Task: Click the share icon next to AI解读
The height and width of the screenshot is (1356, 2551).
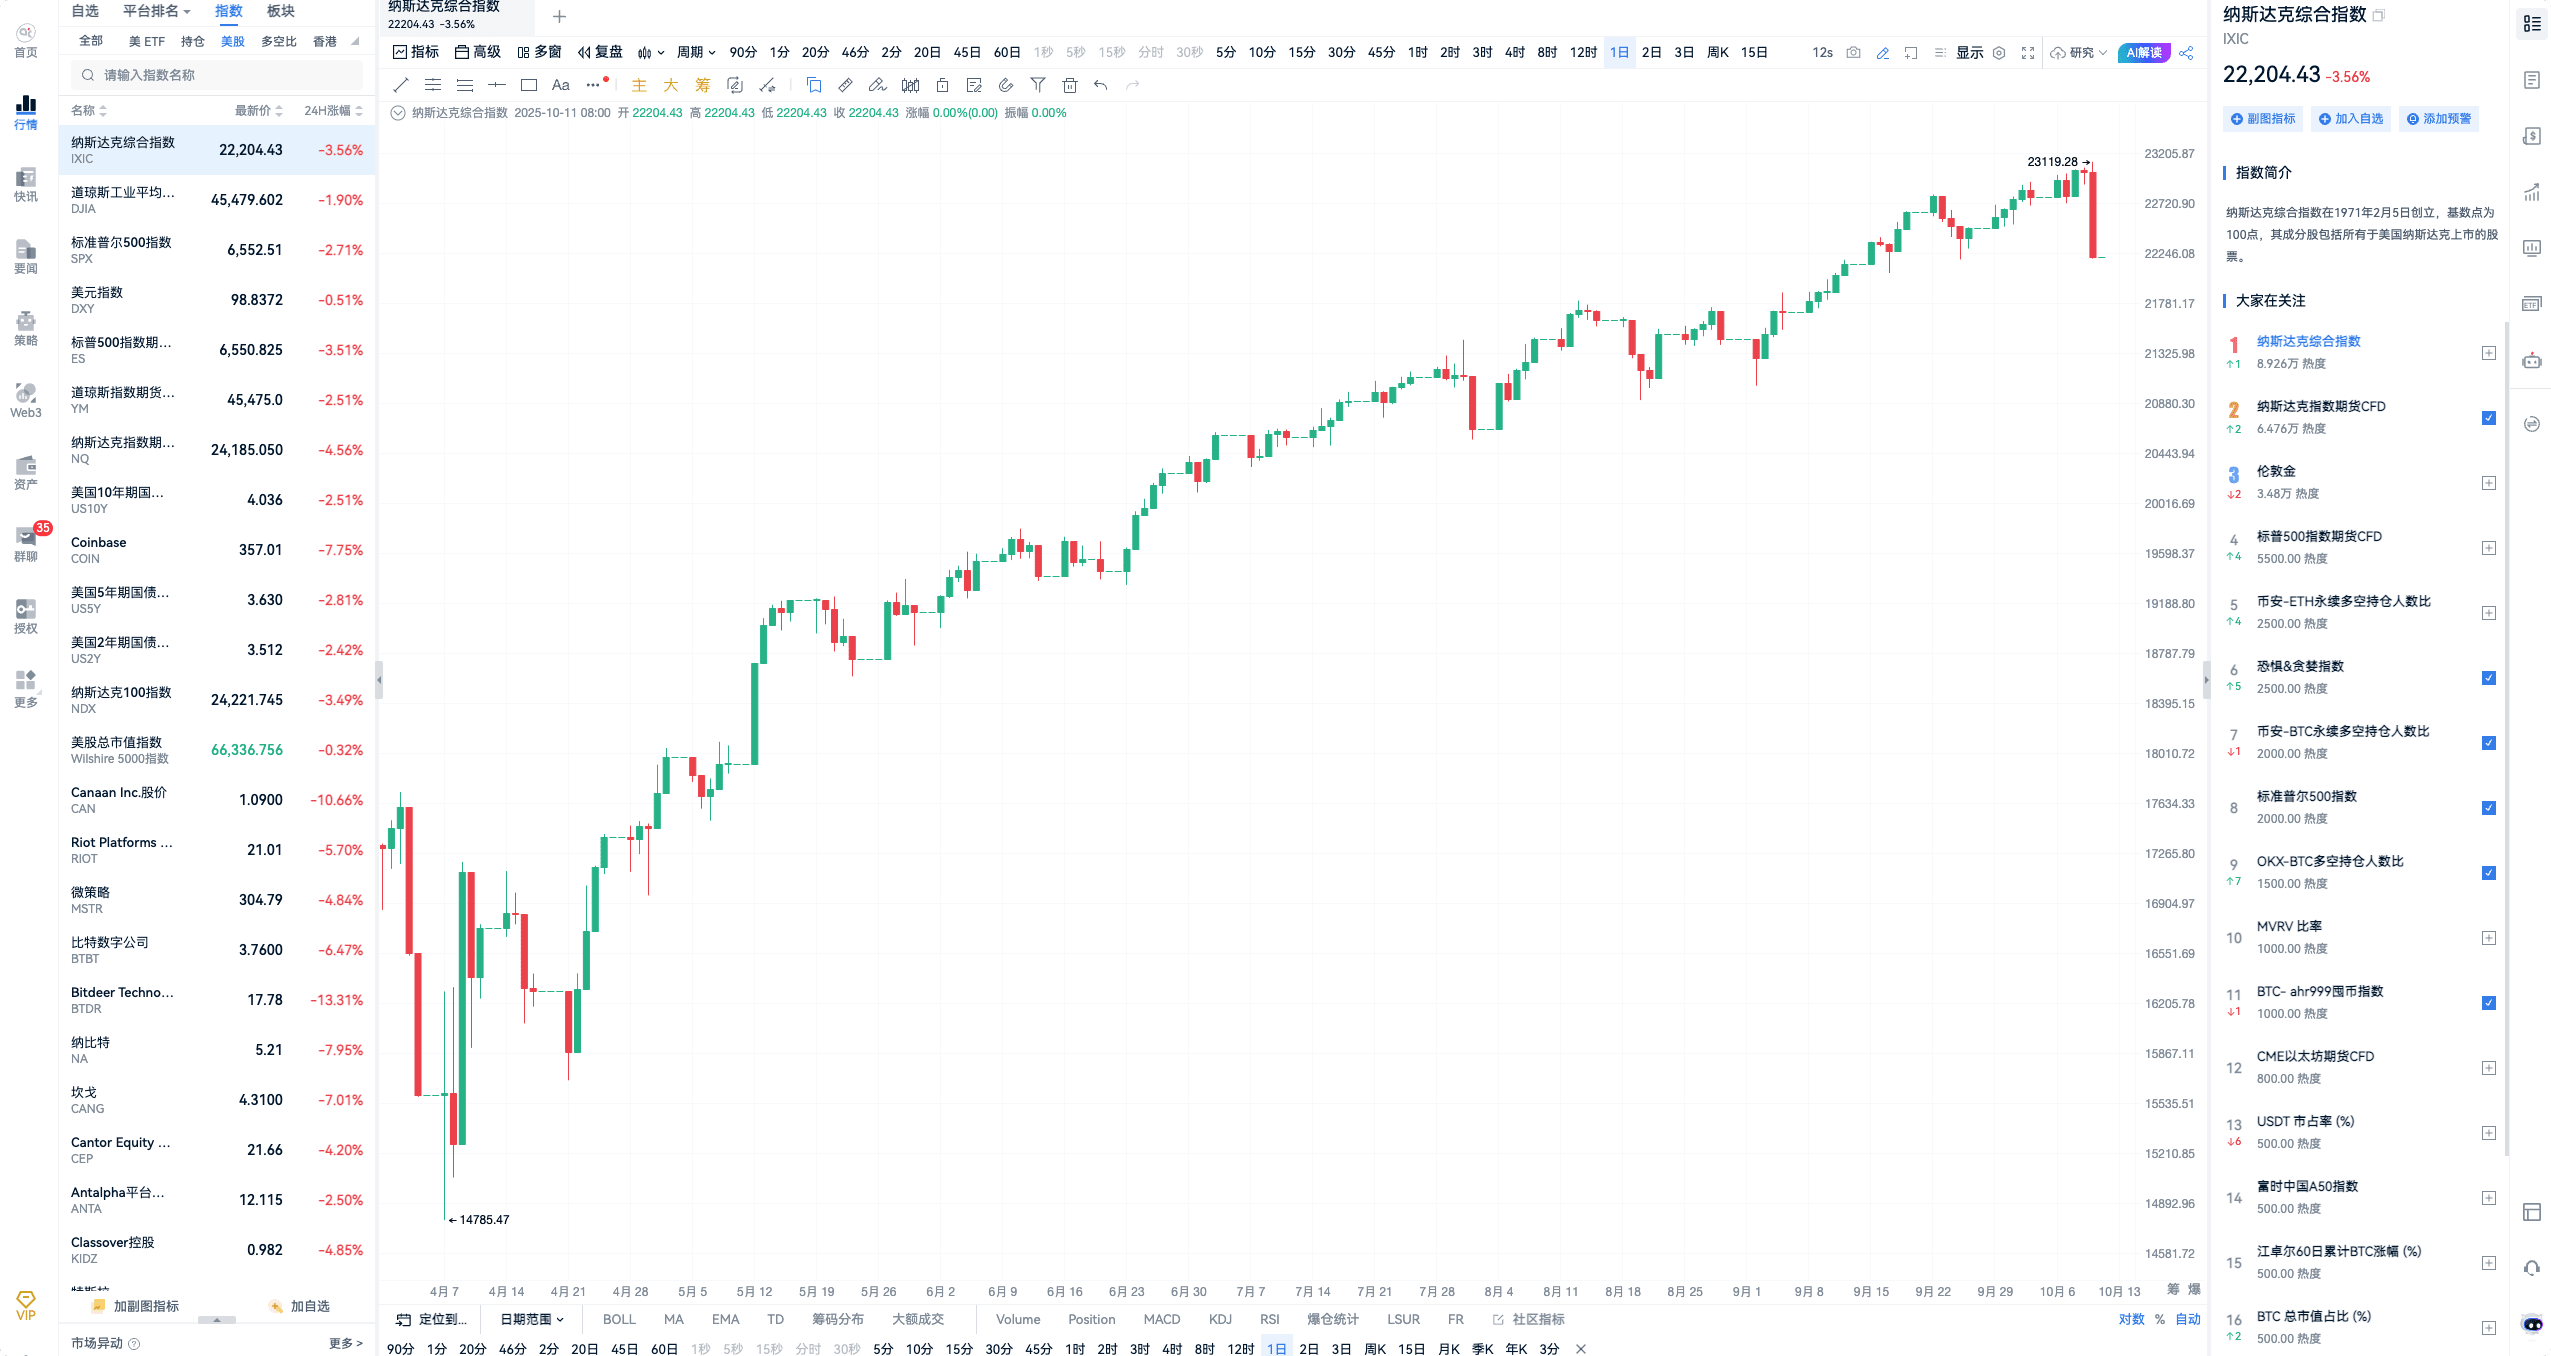Action: pyautogui.click(x=2187, y=53)
